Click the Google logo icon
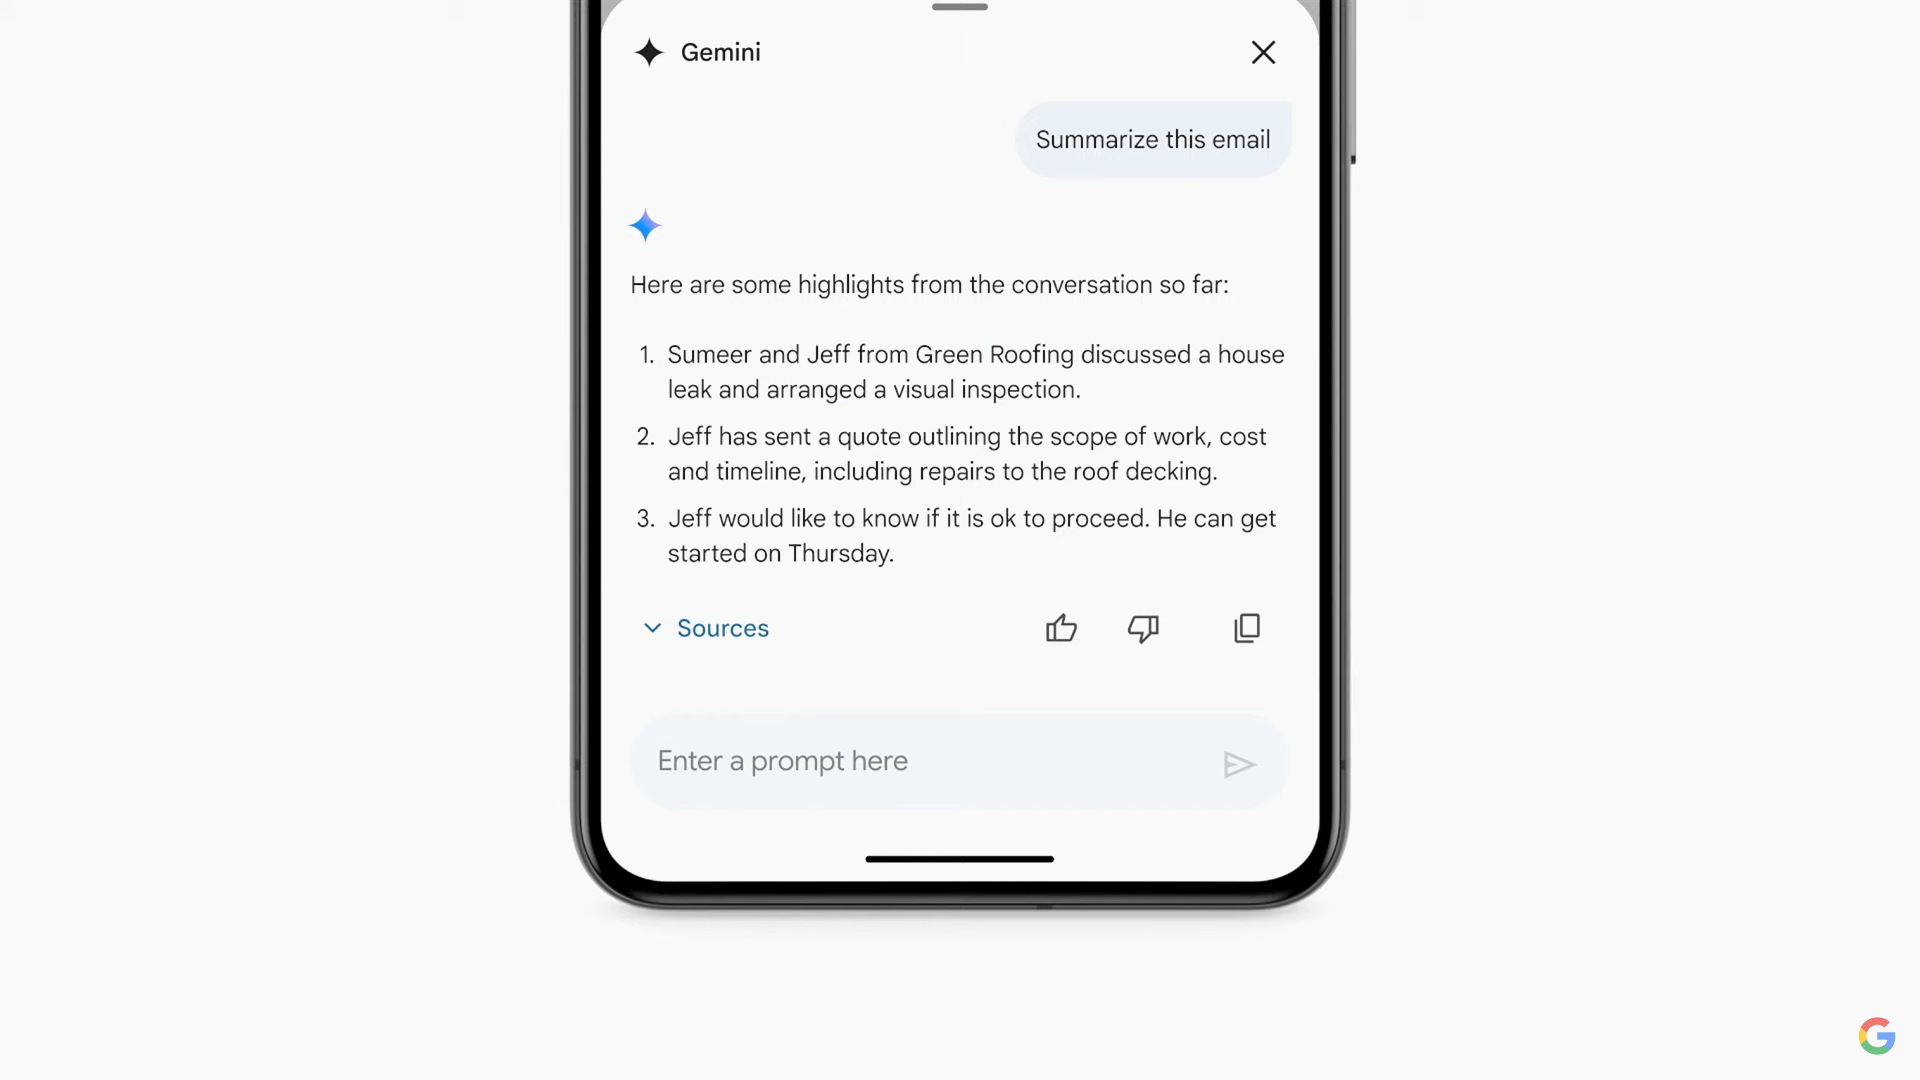 pos(1876,1033)
